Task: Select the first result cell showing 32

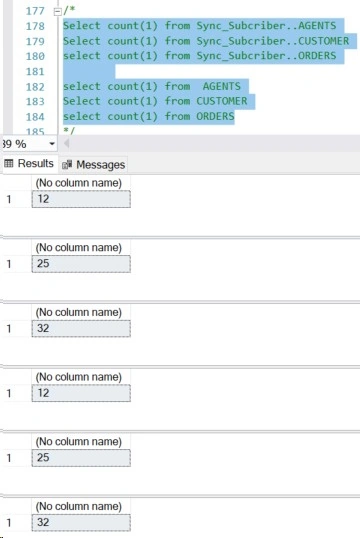Action: [81, 328]
